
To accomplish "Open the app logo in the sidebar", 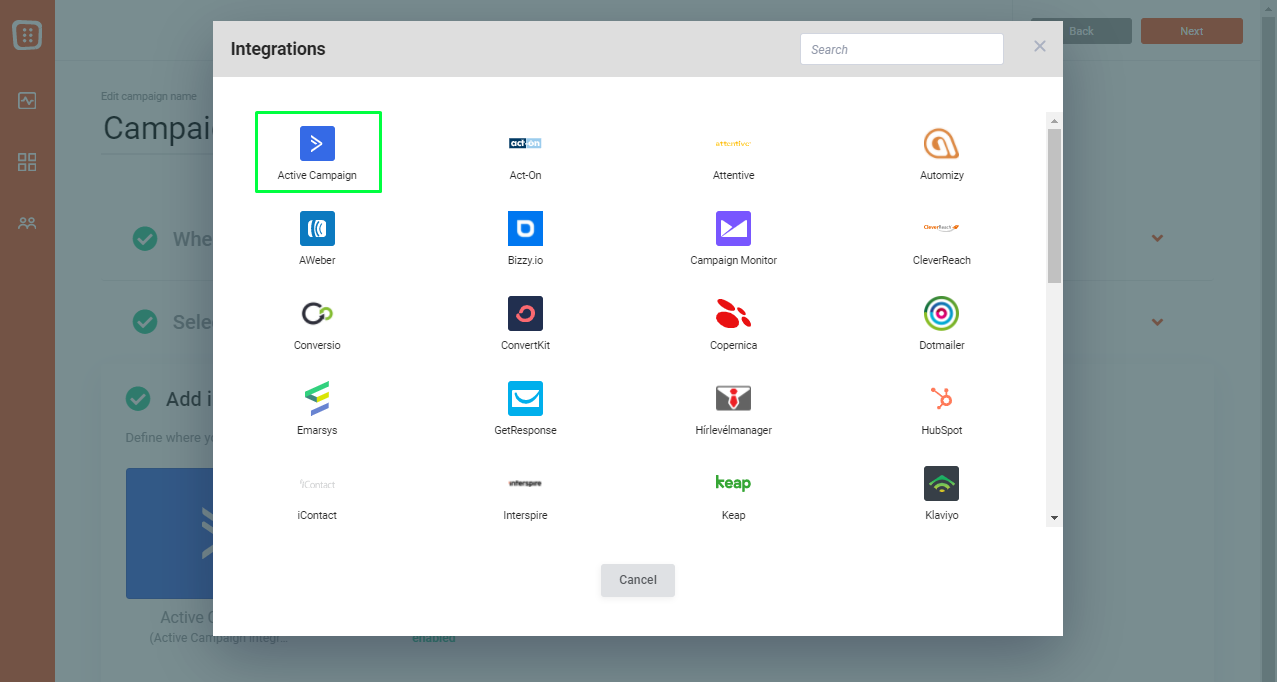I will (27, 35).
